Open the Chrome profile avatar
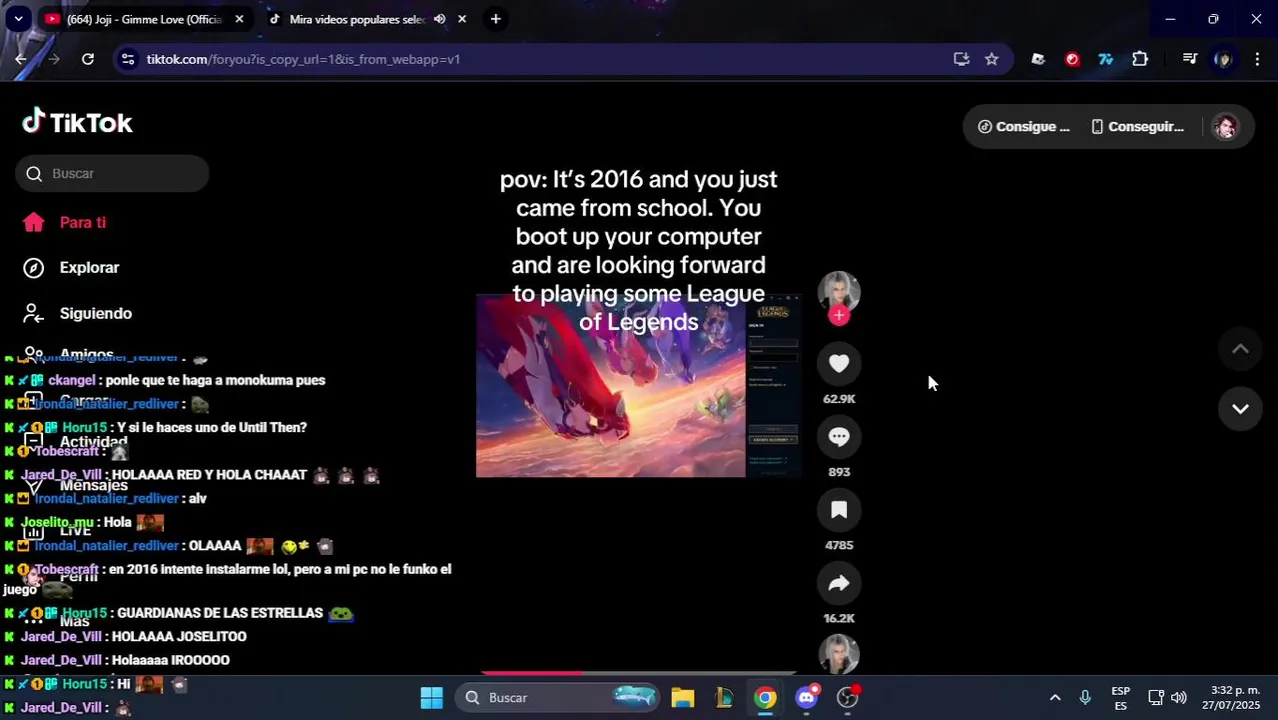 [x=1222, y=59]
